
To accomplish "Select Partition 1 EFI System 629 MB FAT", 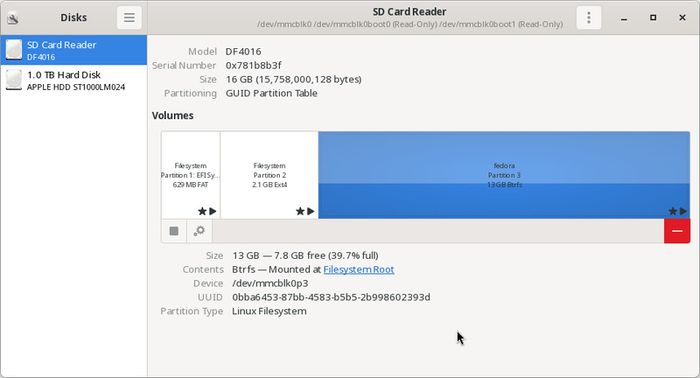I will [x=191, y=174].
